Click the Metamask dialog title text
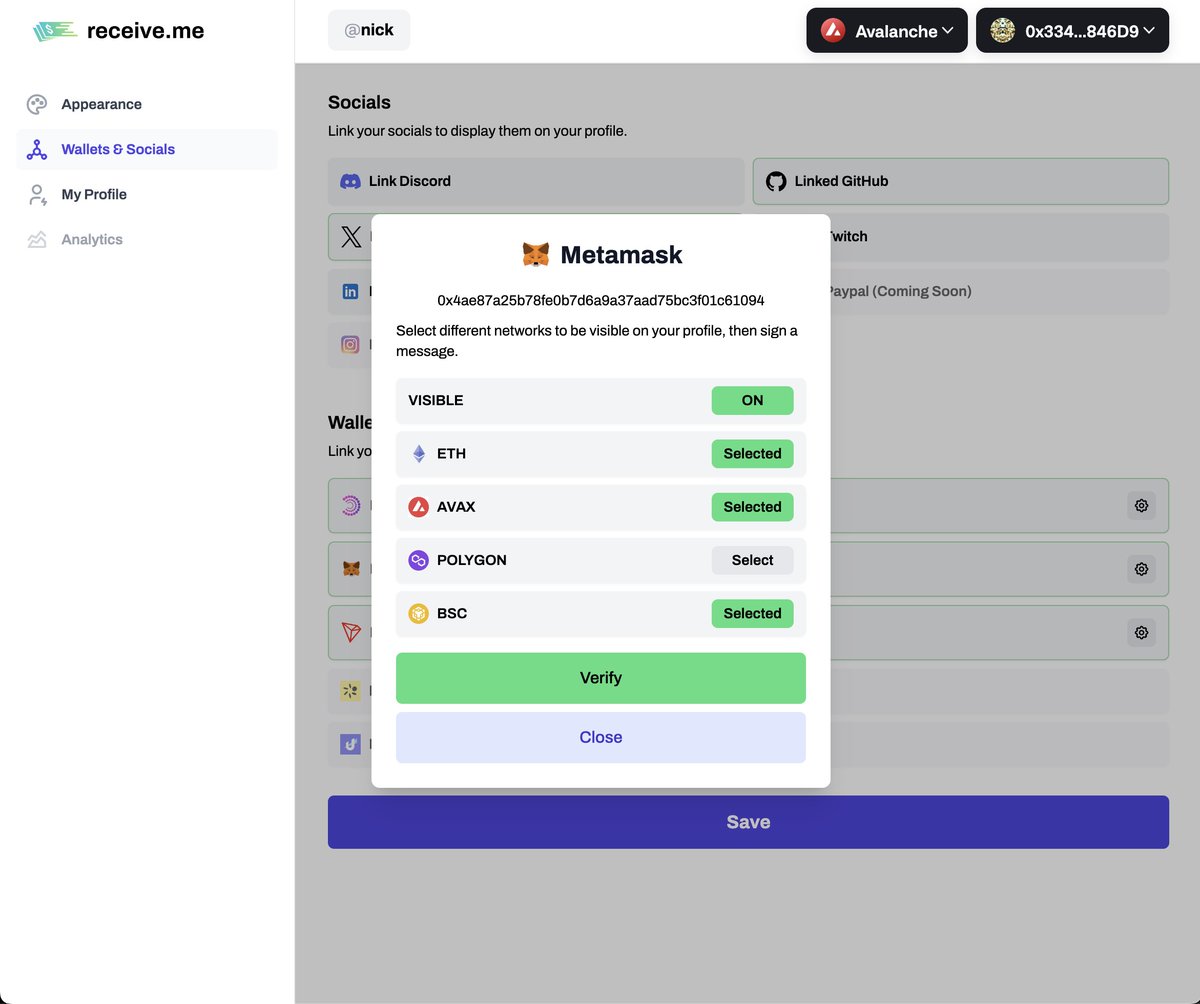1200x1004 pixels. 621,255
